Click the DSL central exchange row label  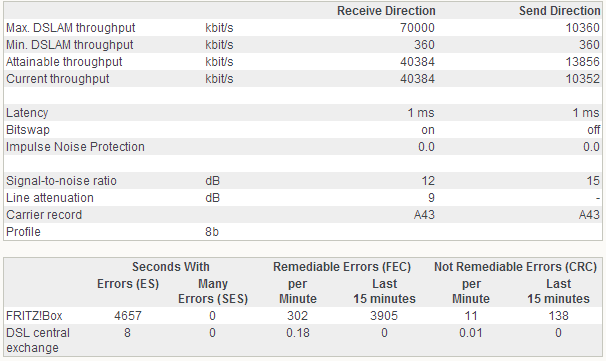[38, 340]
